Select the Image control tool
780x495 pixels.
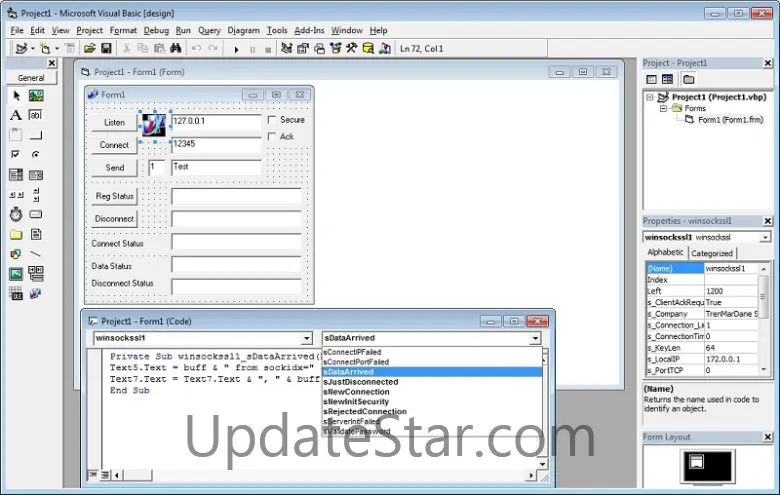16,274
